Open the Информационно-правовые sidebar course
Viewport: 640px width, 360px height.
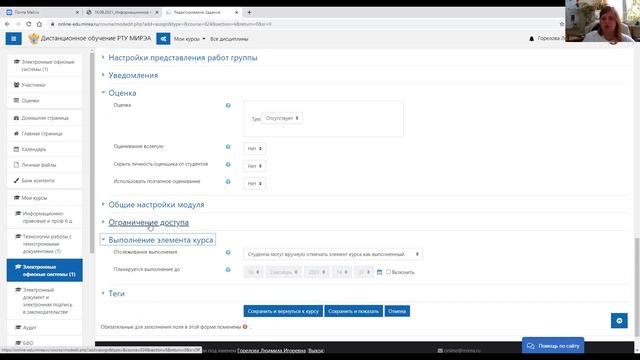click(x=44, y=217)
